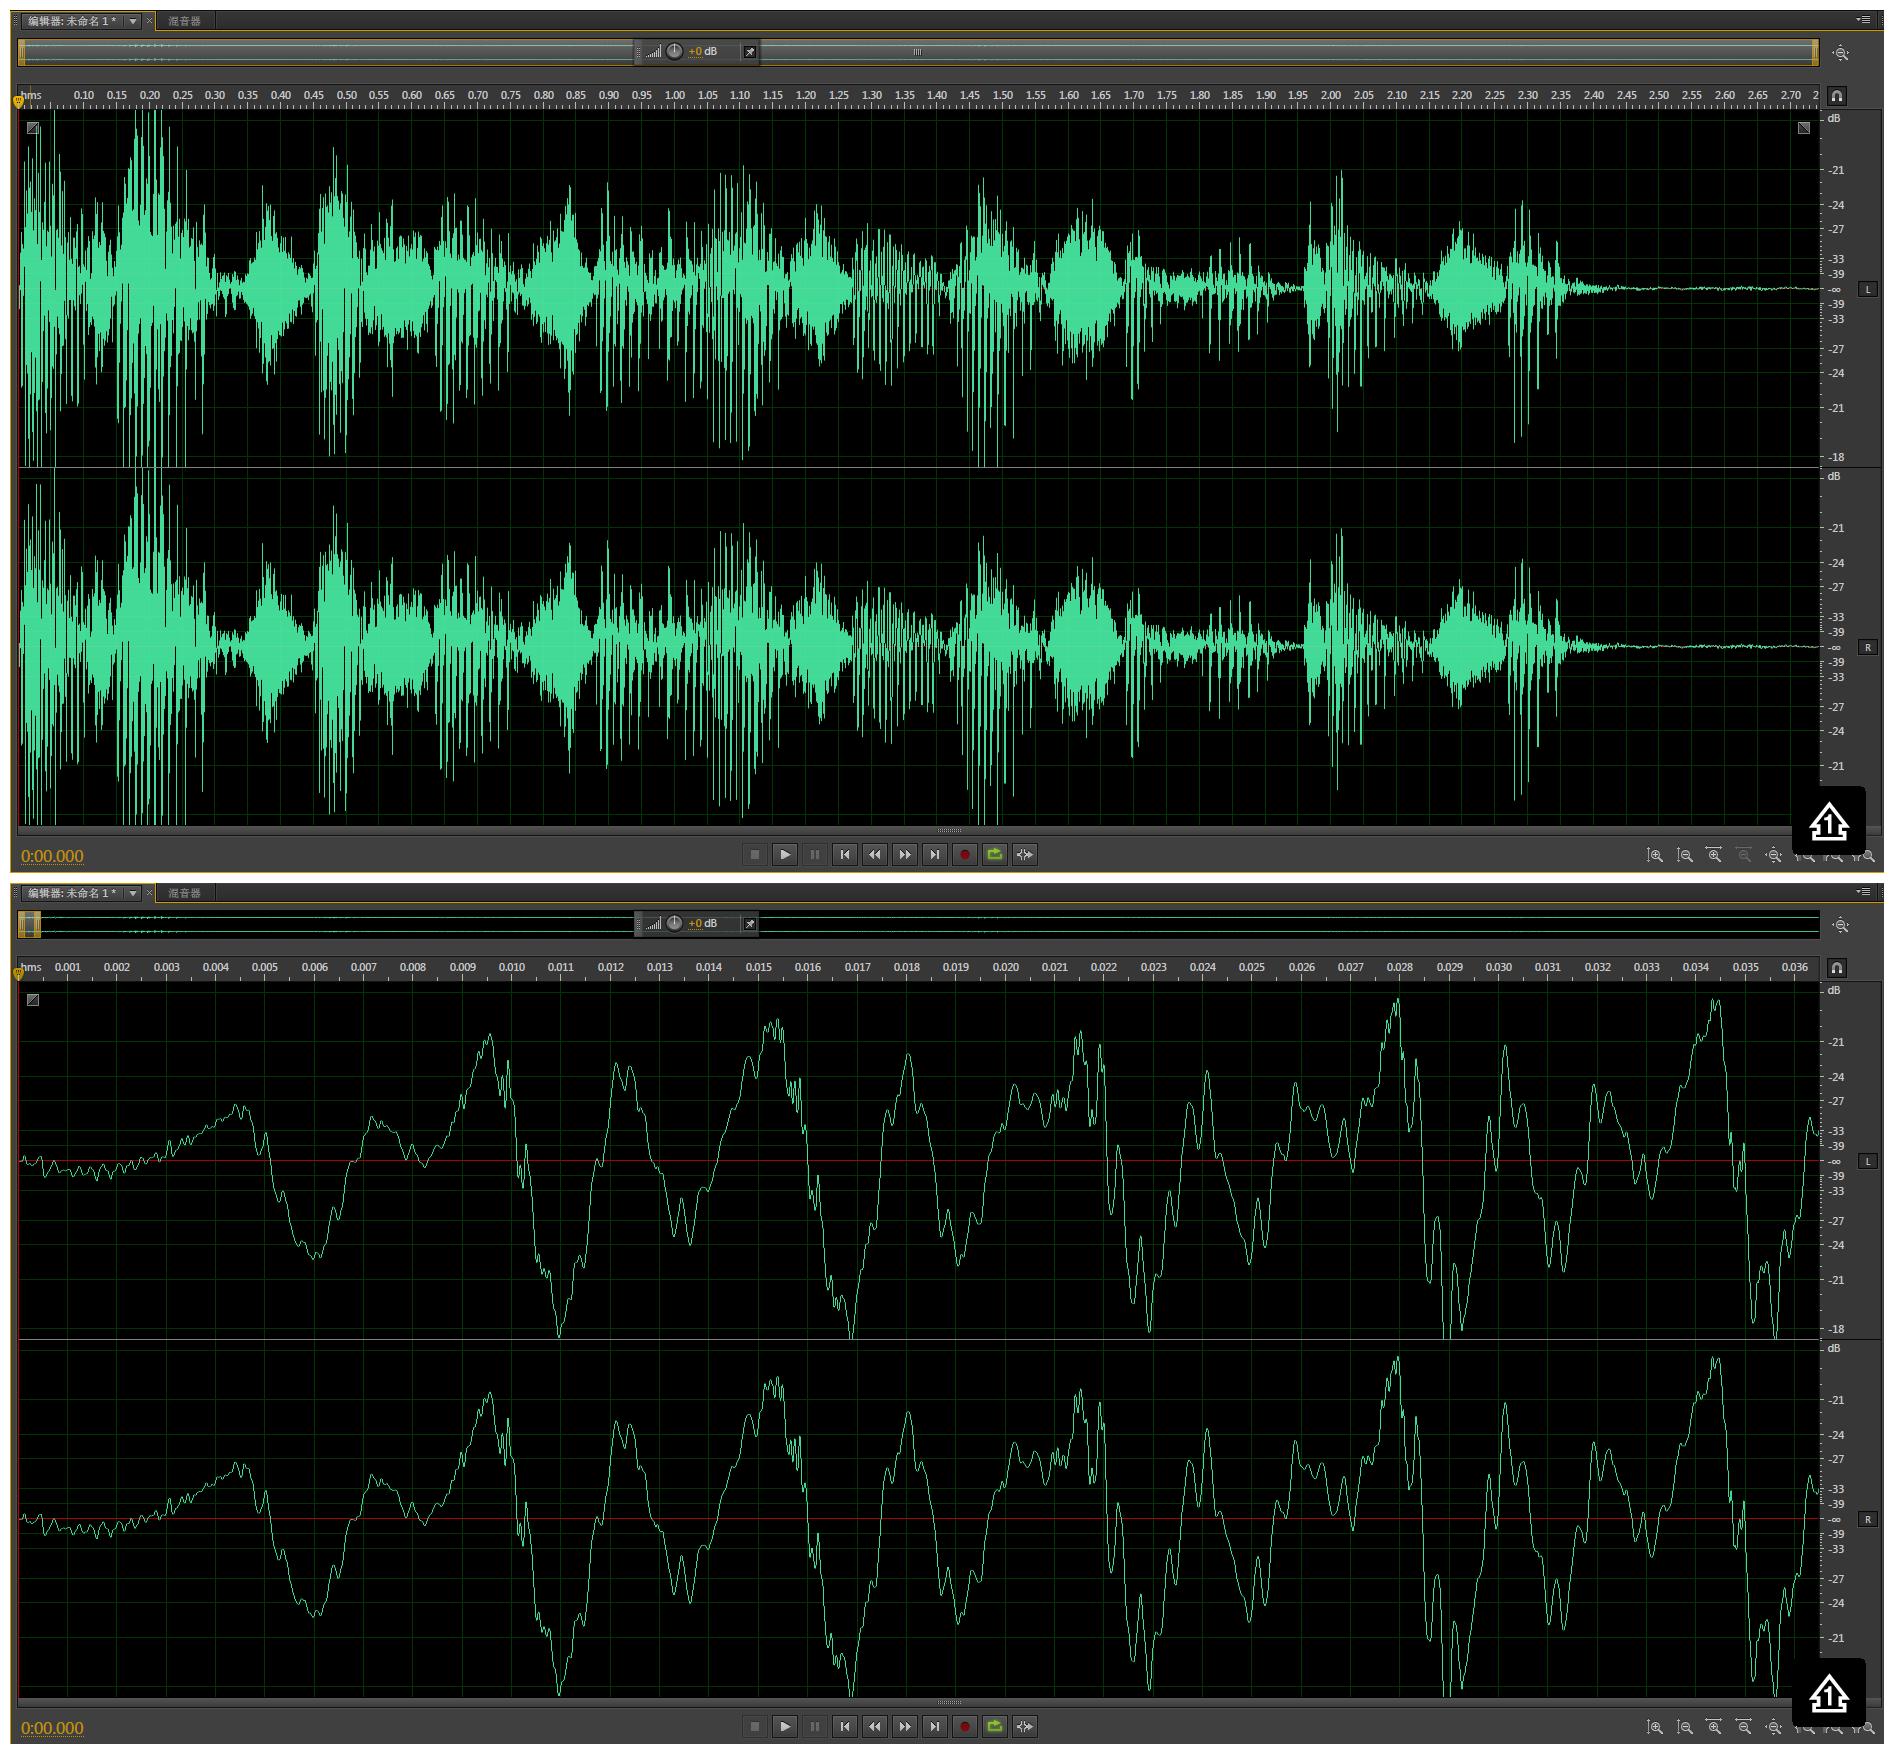Click the upper editor time display 0:00.000
1894x1754 pixels.
pyautogui.click(x=52, y=856)
